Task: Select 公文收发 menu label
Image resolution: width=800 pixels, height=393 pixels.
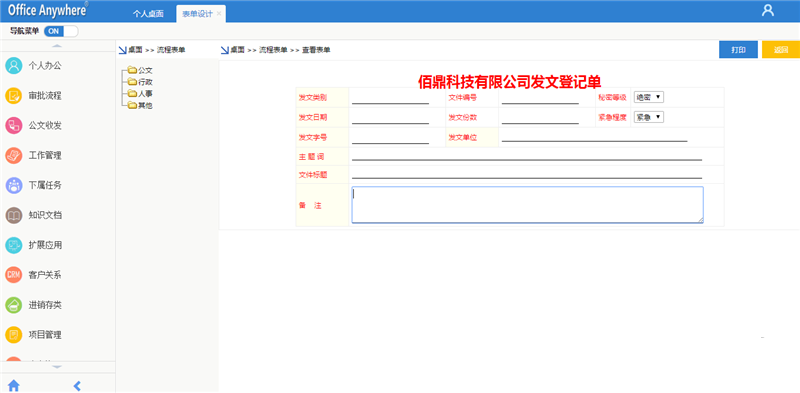Action: (x=45, y=126)
